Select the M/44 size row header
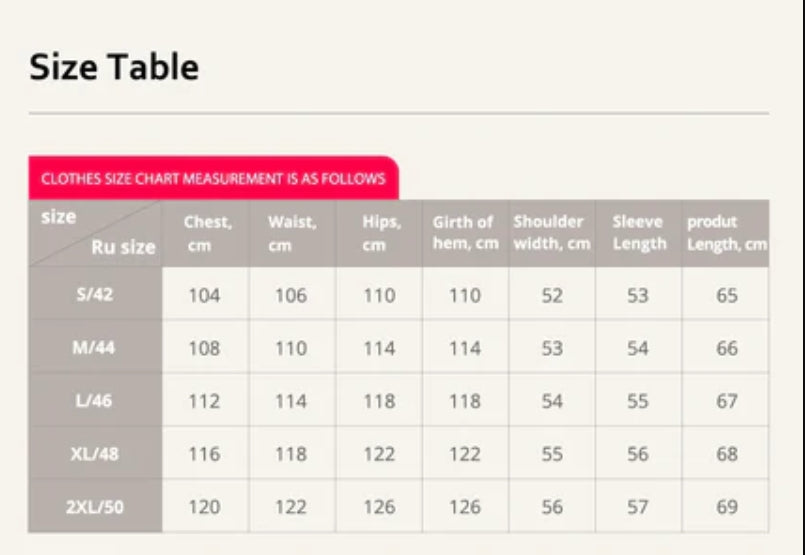Image resolution: width=805 pixels, height=555 pixels. [x=95, y=348]
